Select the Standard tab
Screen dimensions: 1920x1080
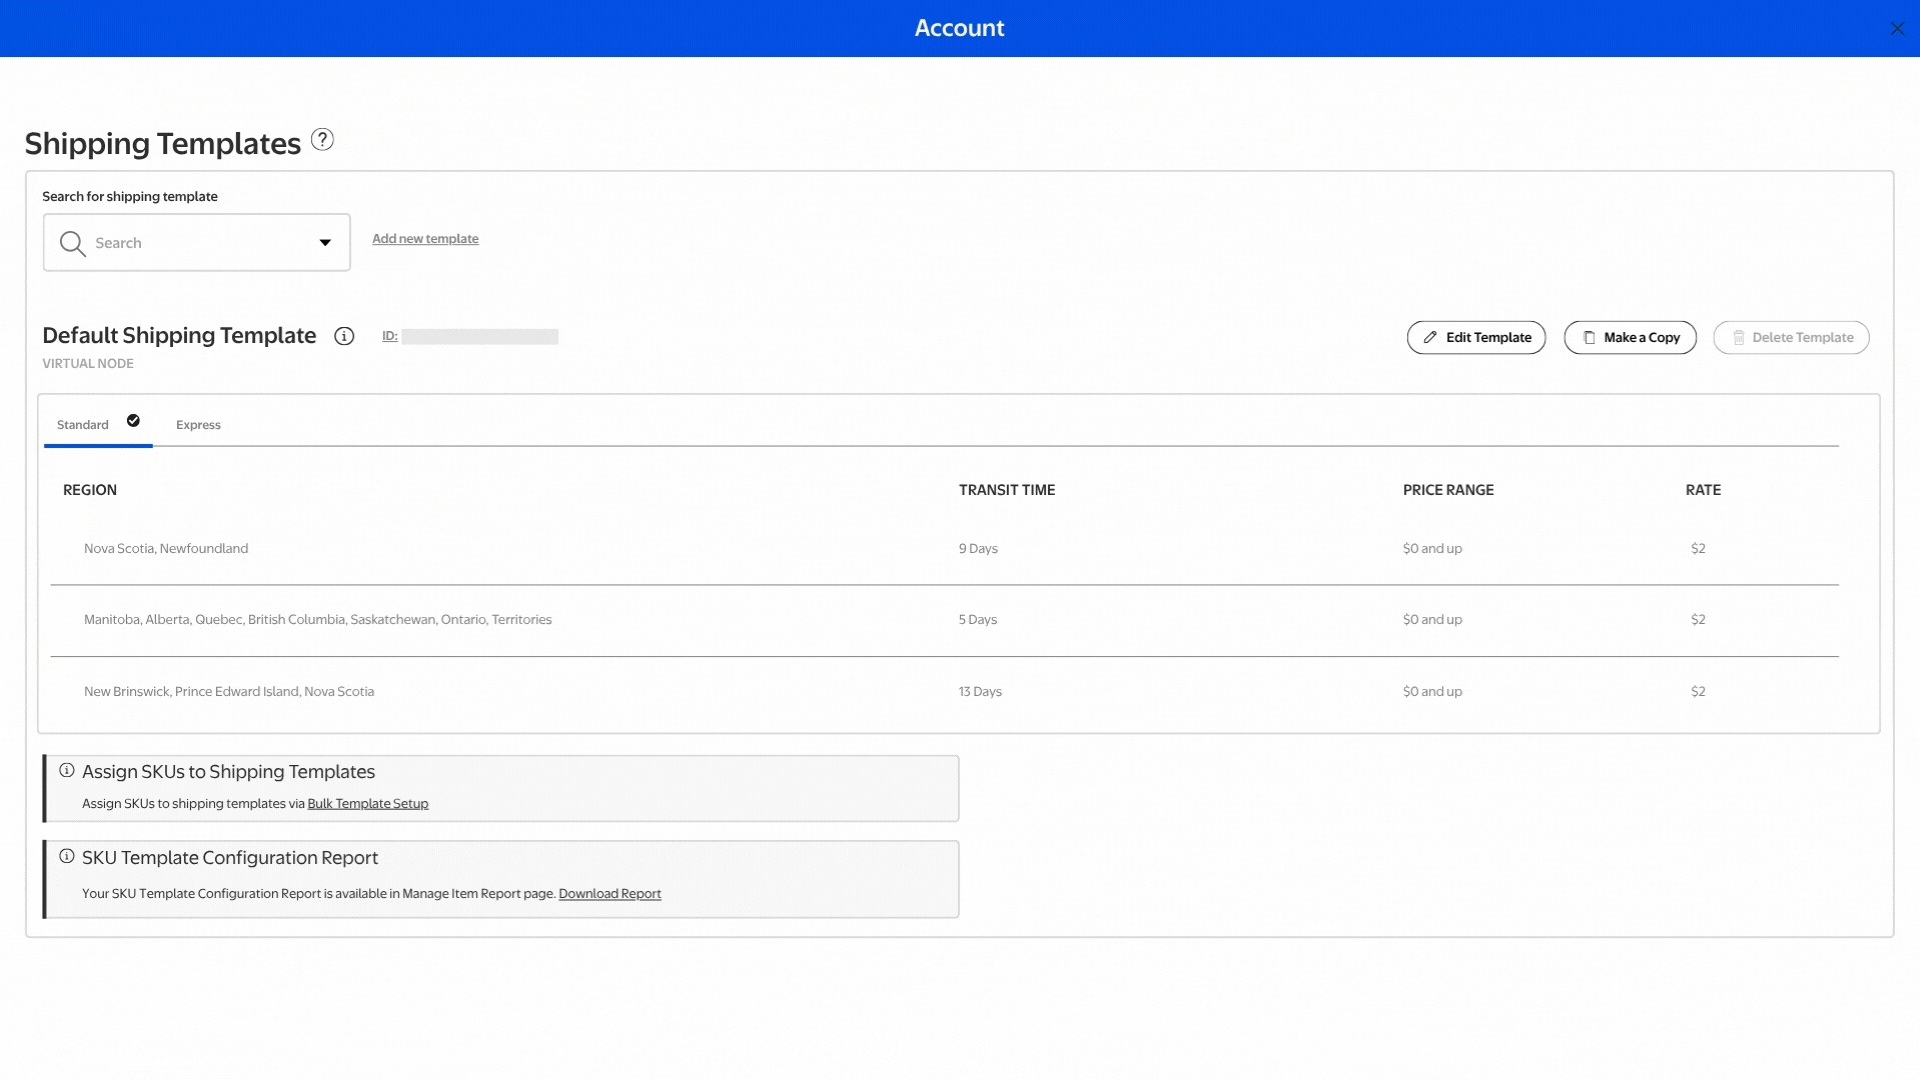[x=83, y=425]
